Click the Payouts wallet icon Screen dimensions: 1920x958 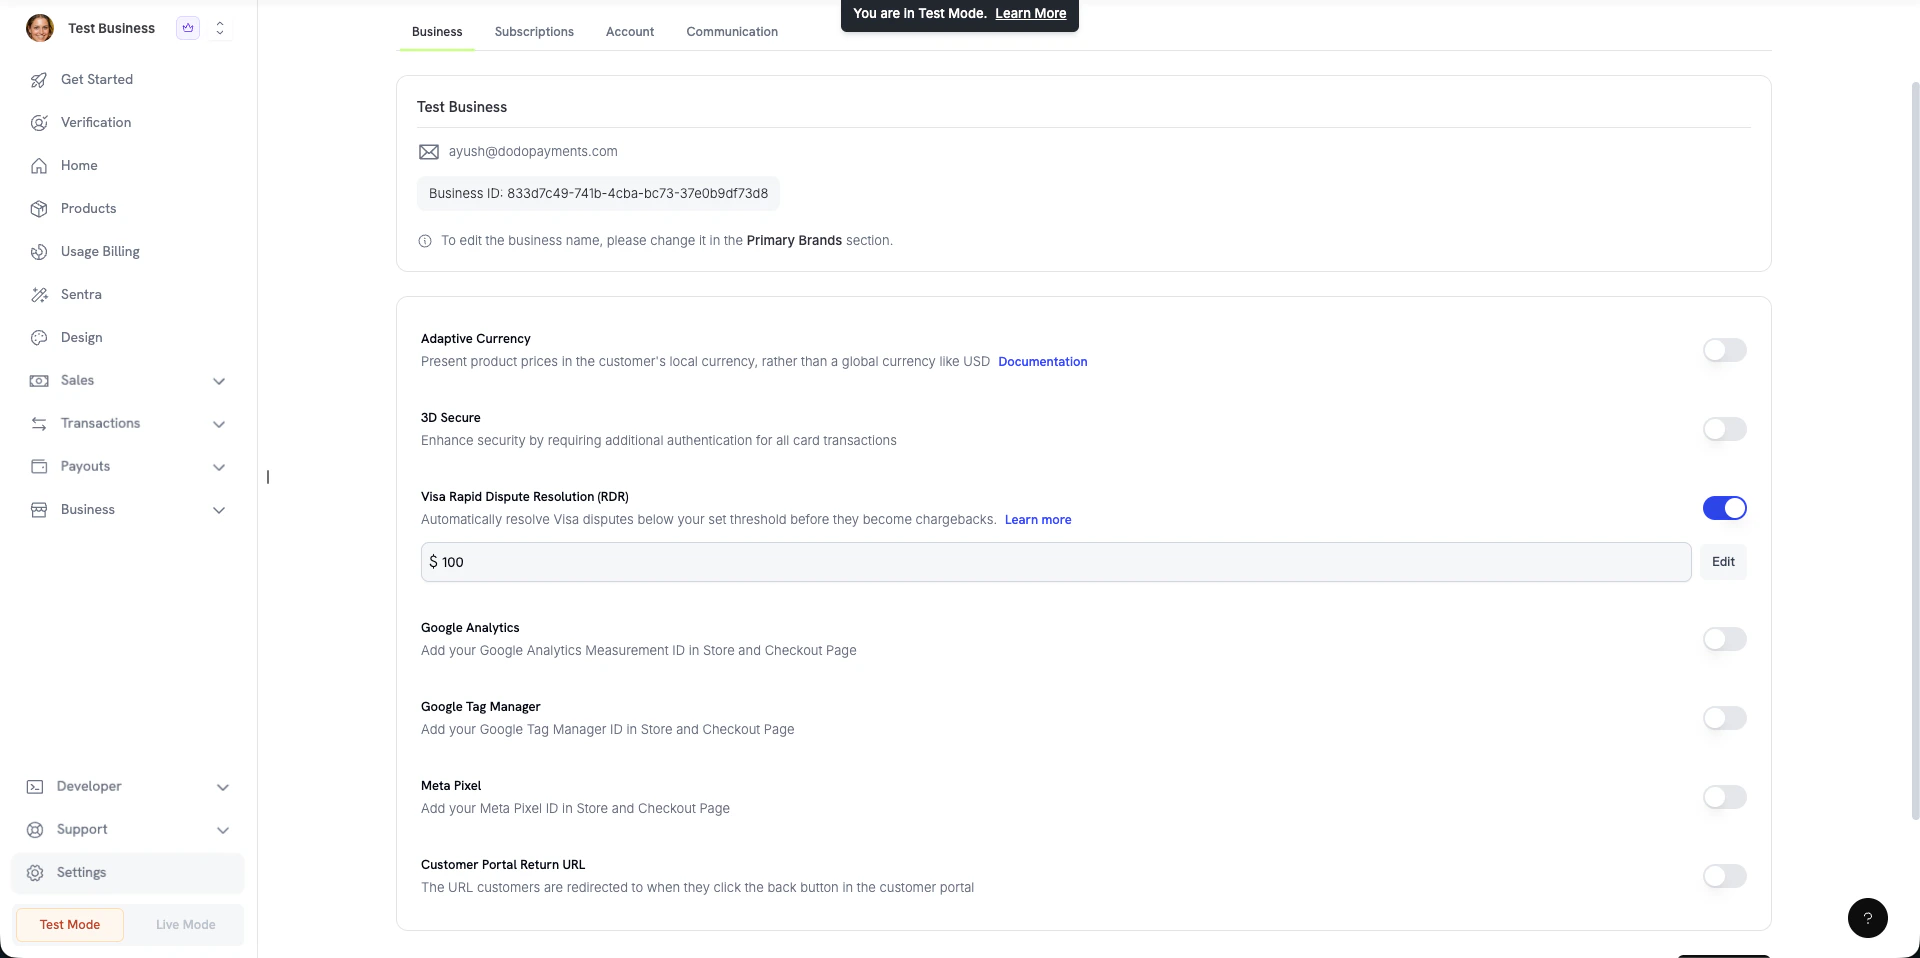pos(39,467)
